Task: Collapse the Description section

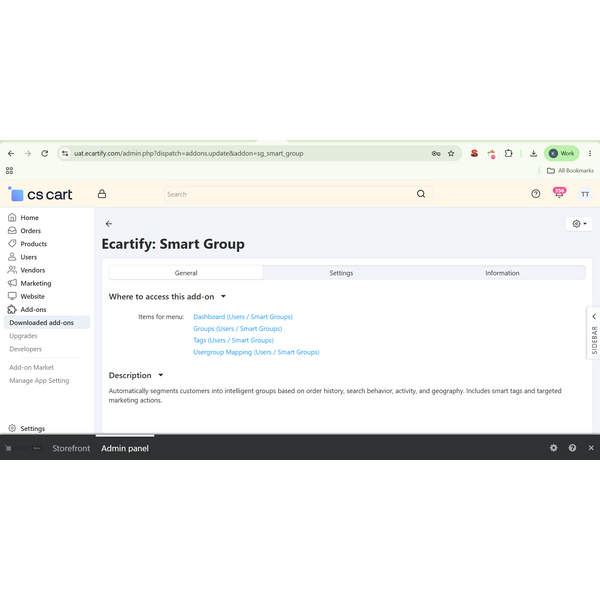Action: pos(136,375)
